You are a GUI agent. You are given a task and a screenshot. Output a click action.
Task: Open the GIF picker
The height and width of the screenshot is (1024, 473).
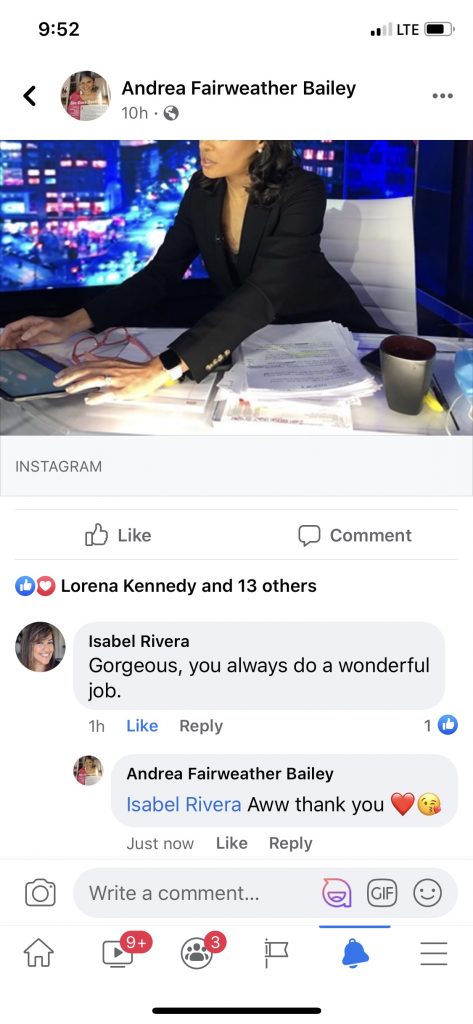click(x=382, y=893)
